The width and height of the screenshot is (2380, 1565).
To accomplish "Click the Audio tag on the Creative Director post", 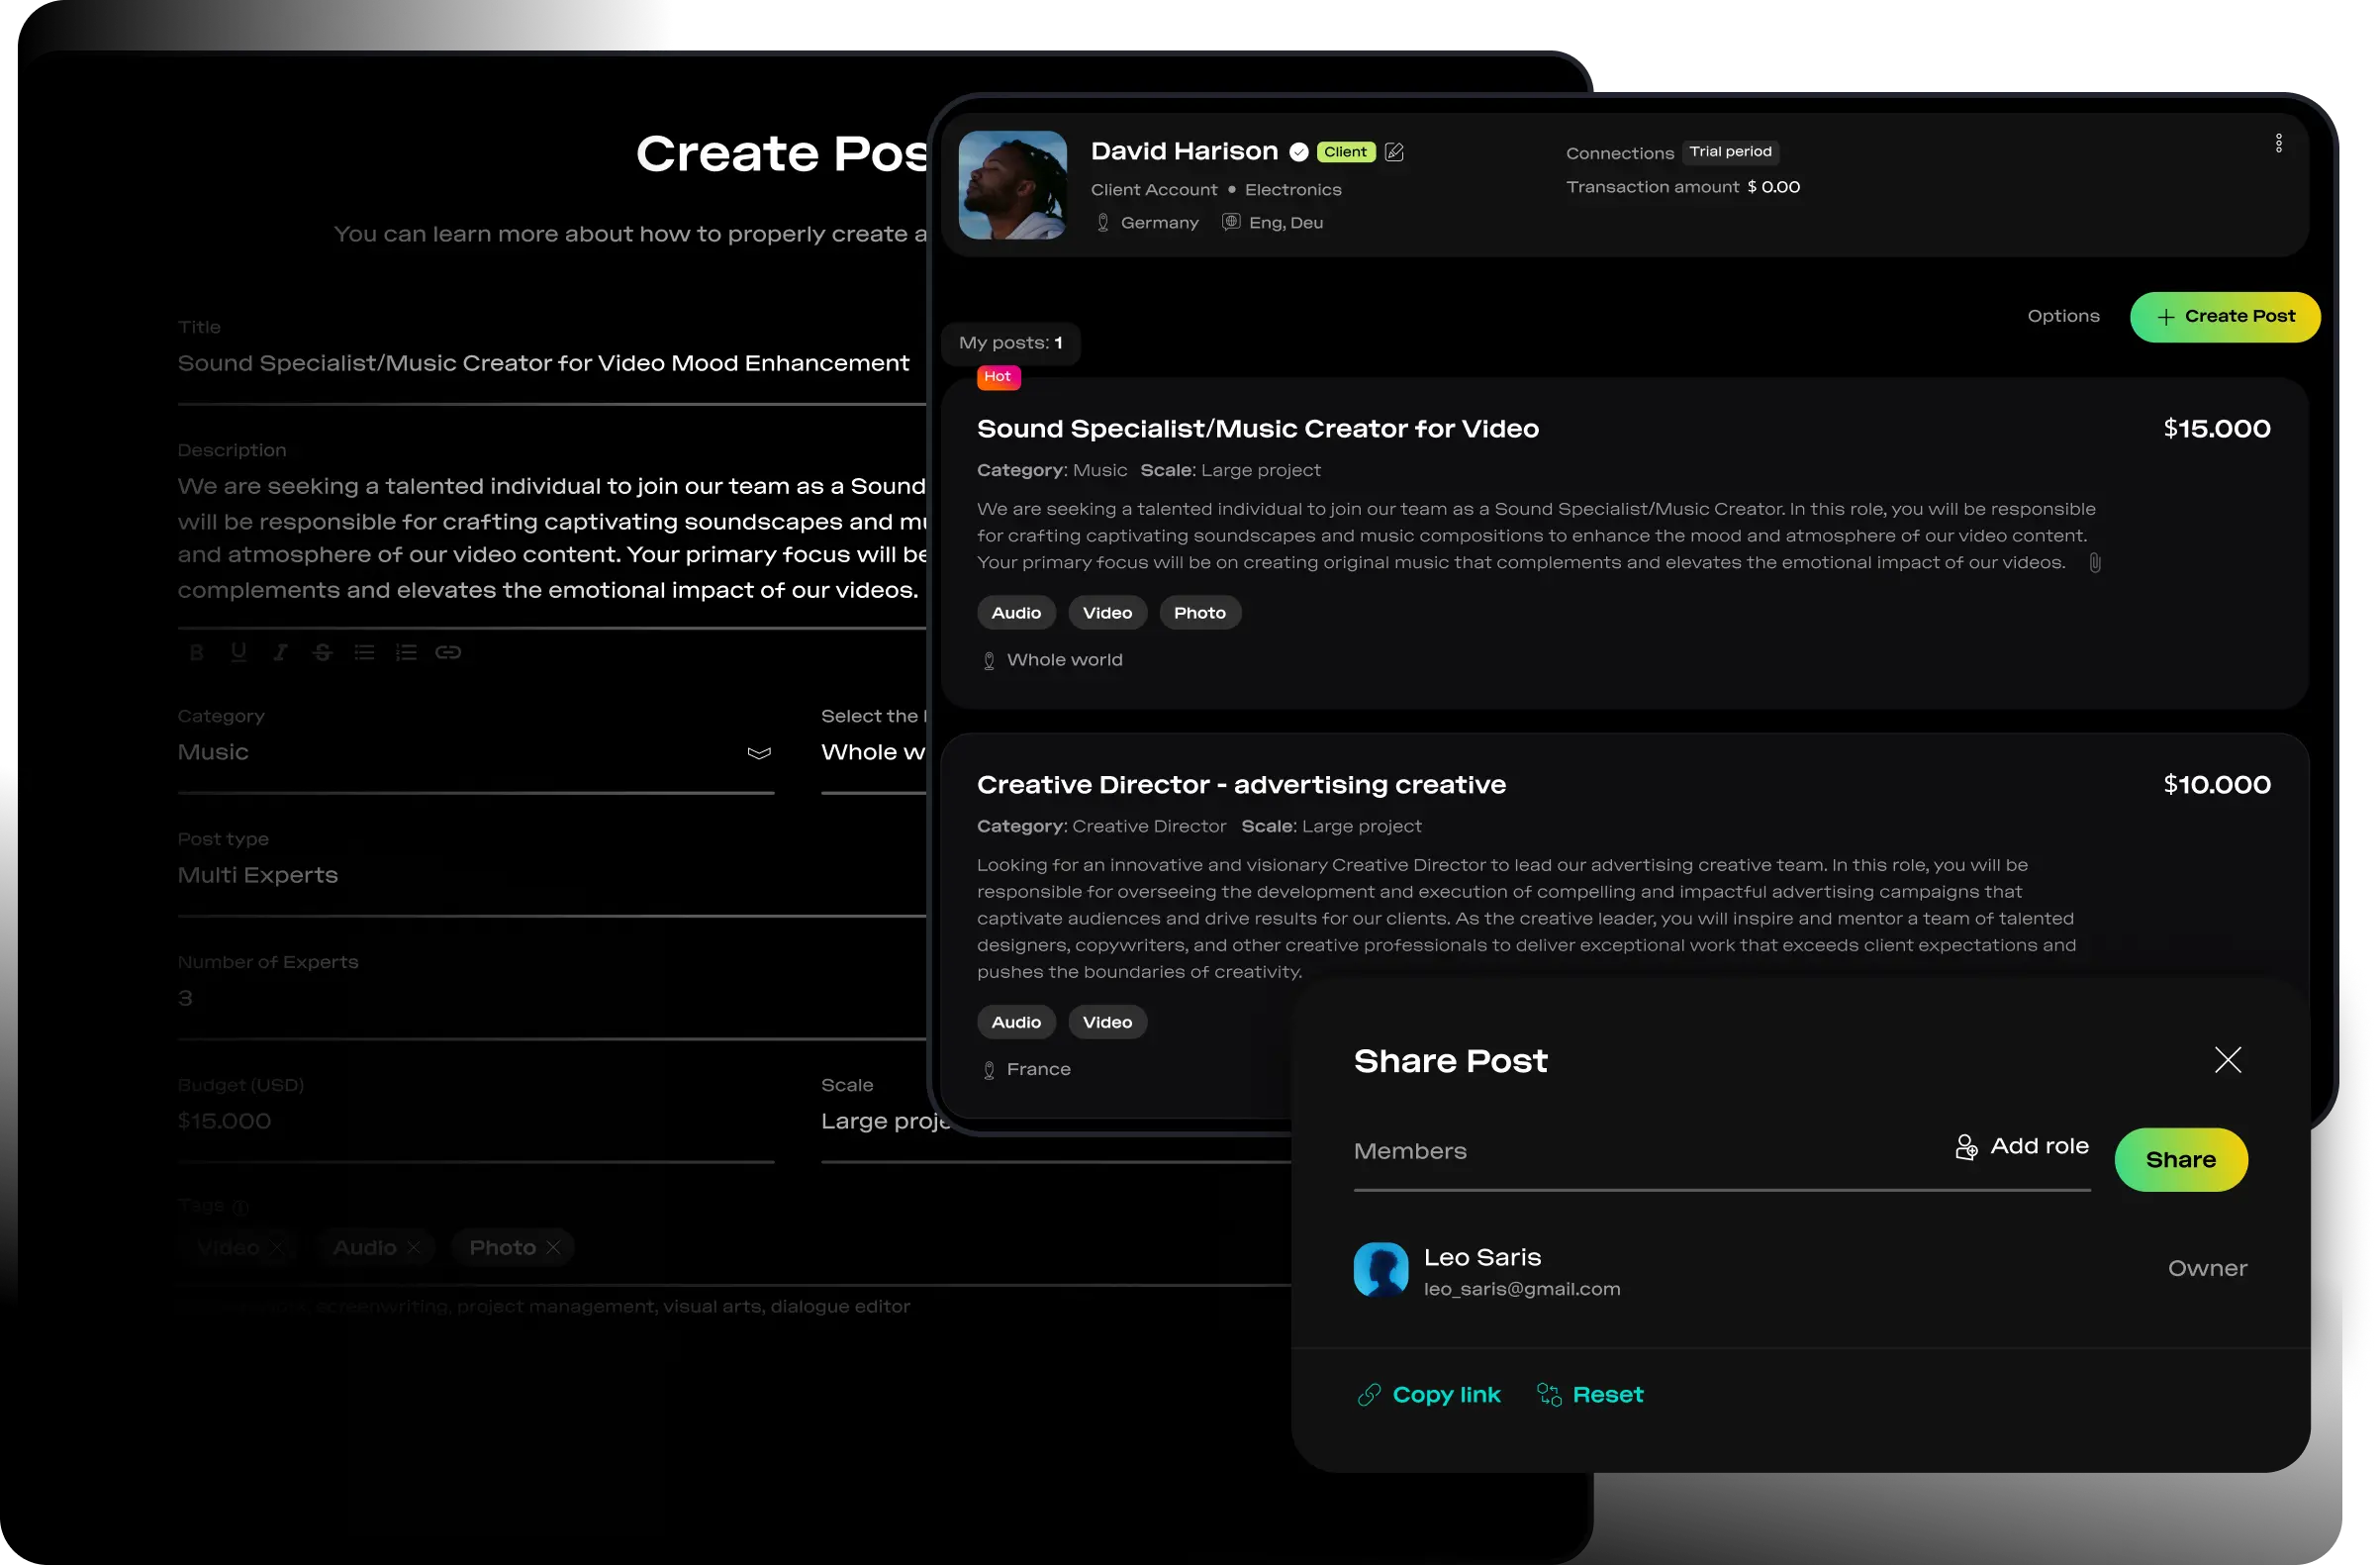I will tap(1016, 1022).
